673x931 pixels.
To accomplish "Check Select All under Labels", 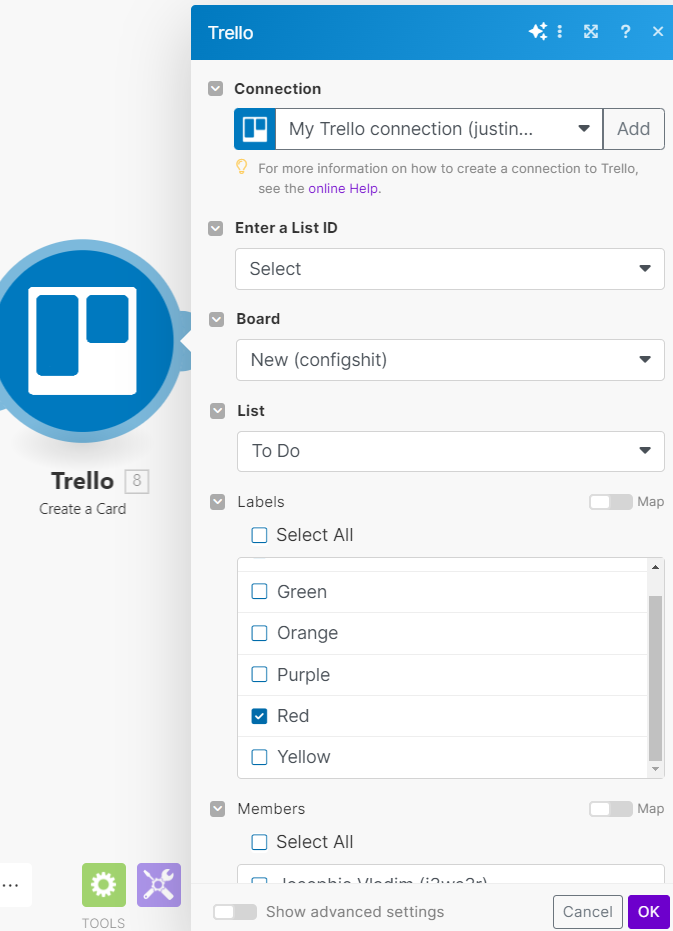I will (x=260, y=536).
